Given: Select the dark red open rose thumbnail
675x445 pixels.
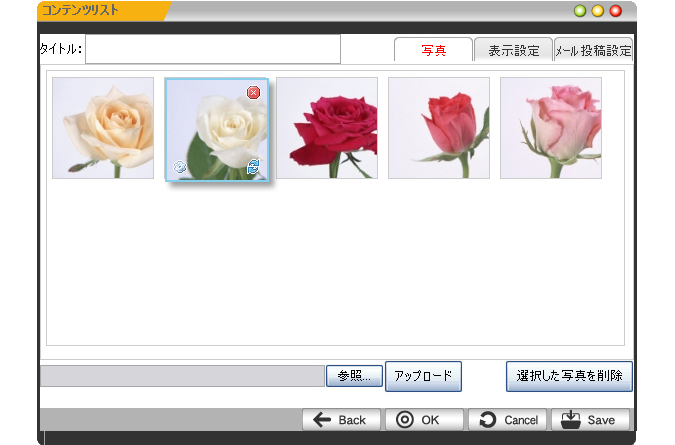Looking at the screenshot, I should [327, 128].
